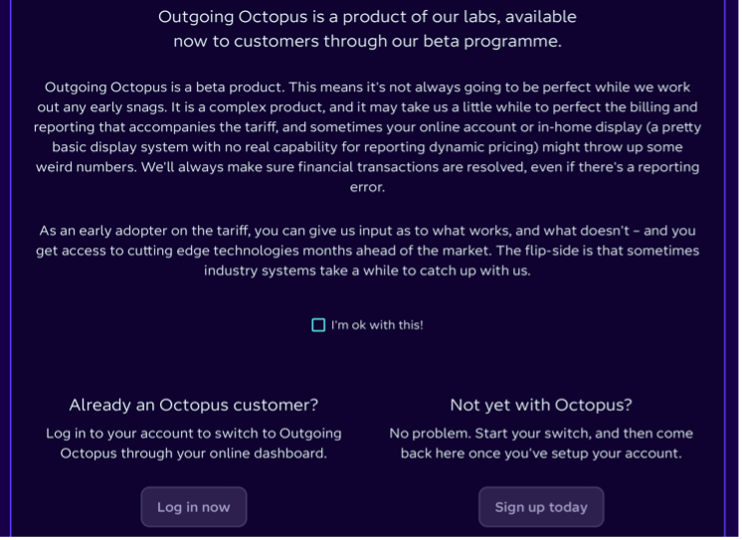This screenshot has height=540, width=742.
Task: Click the line starting "basic display system"
Action: 369,148
